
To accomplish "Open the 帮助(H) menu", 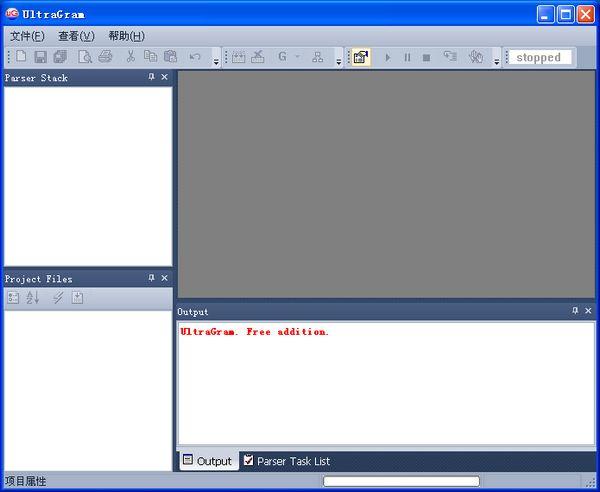I will click(126, 36).
